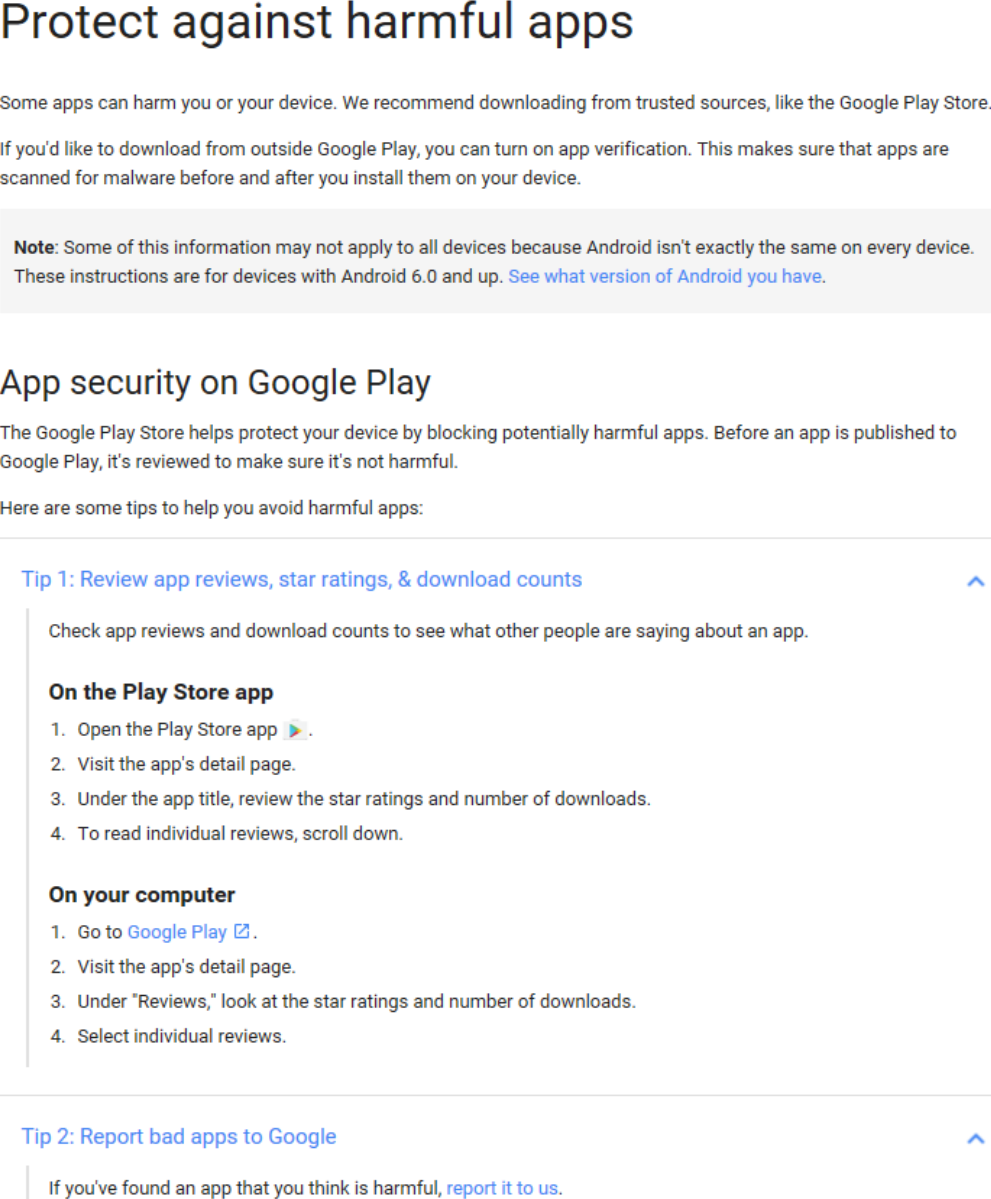Toggle the Tip 1 review app reviews heading

point(301,580)
